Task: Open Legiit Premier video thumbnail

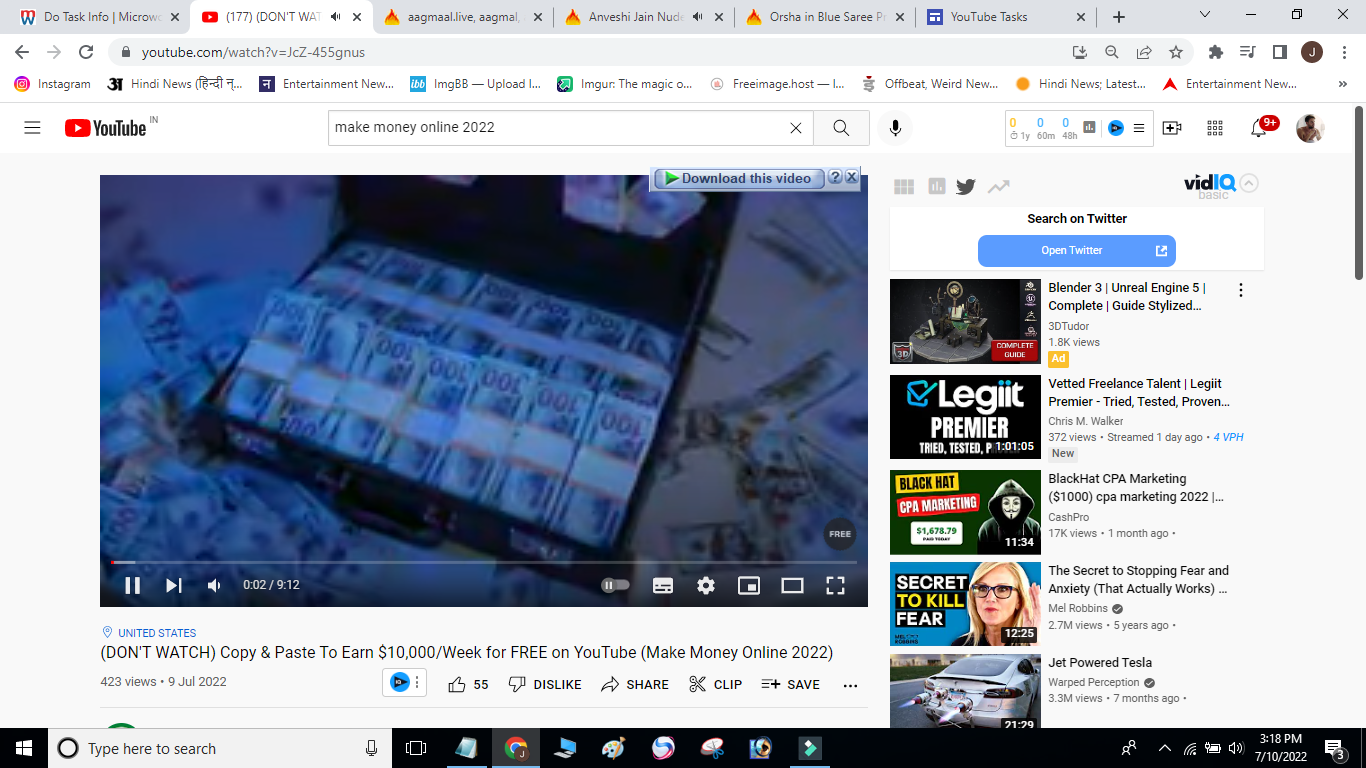Action: 965,417
